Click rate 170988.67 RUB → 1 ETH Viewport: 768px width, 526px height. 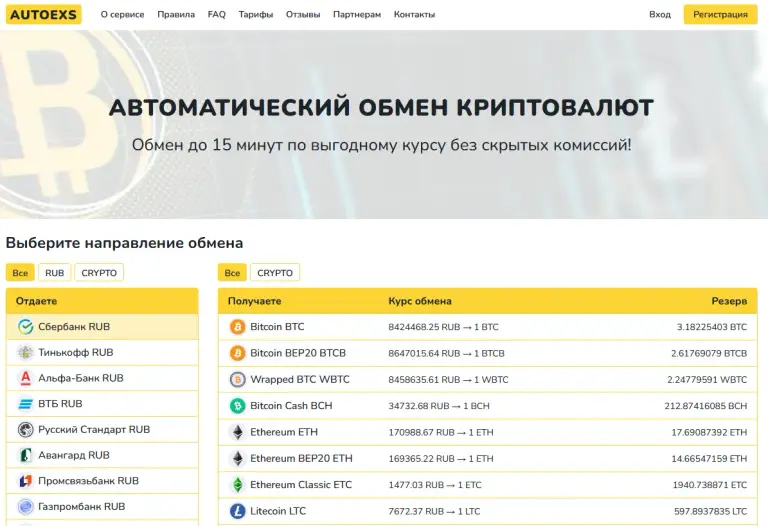coord(441,432)
